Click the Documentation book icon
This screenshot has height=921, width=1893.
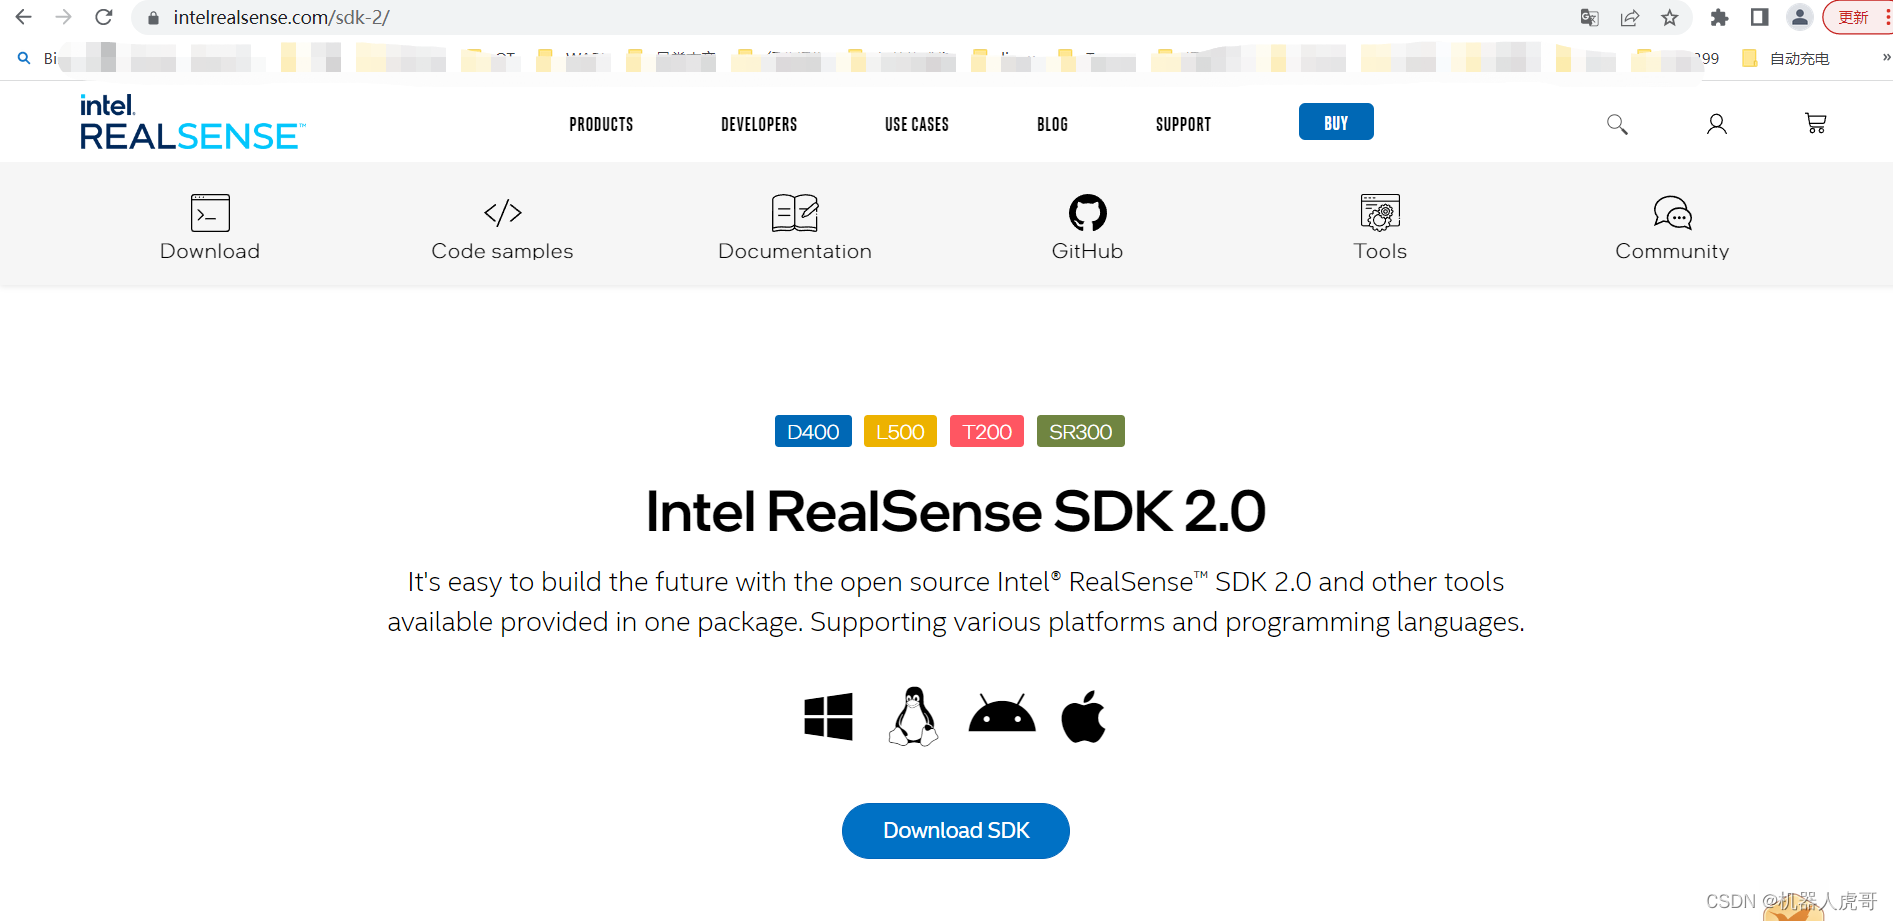pyautogui.click(x=795, y=212)
